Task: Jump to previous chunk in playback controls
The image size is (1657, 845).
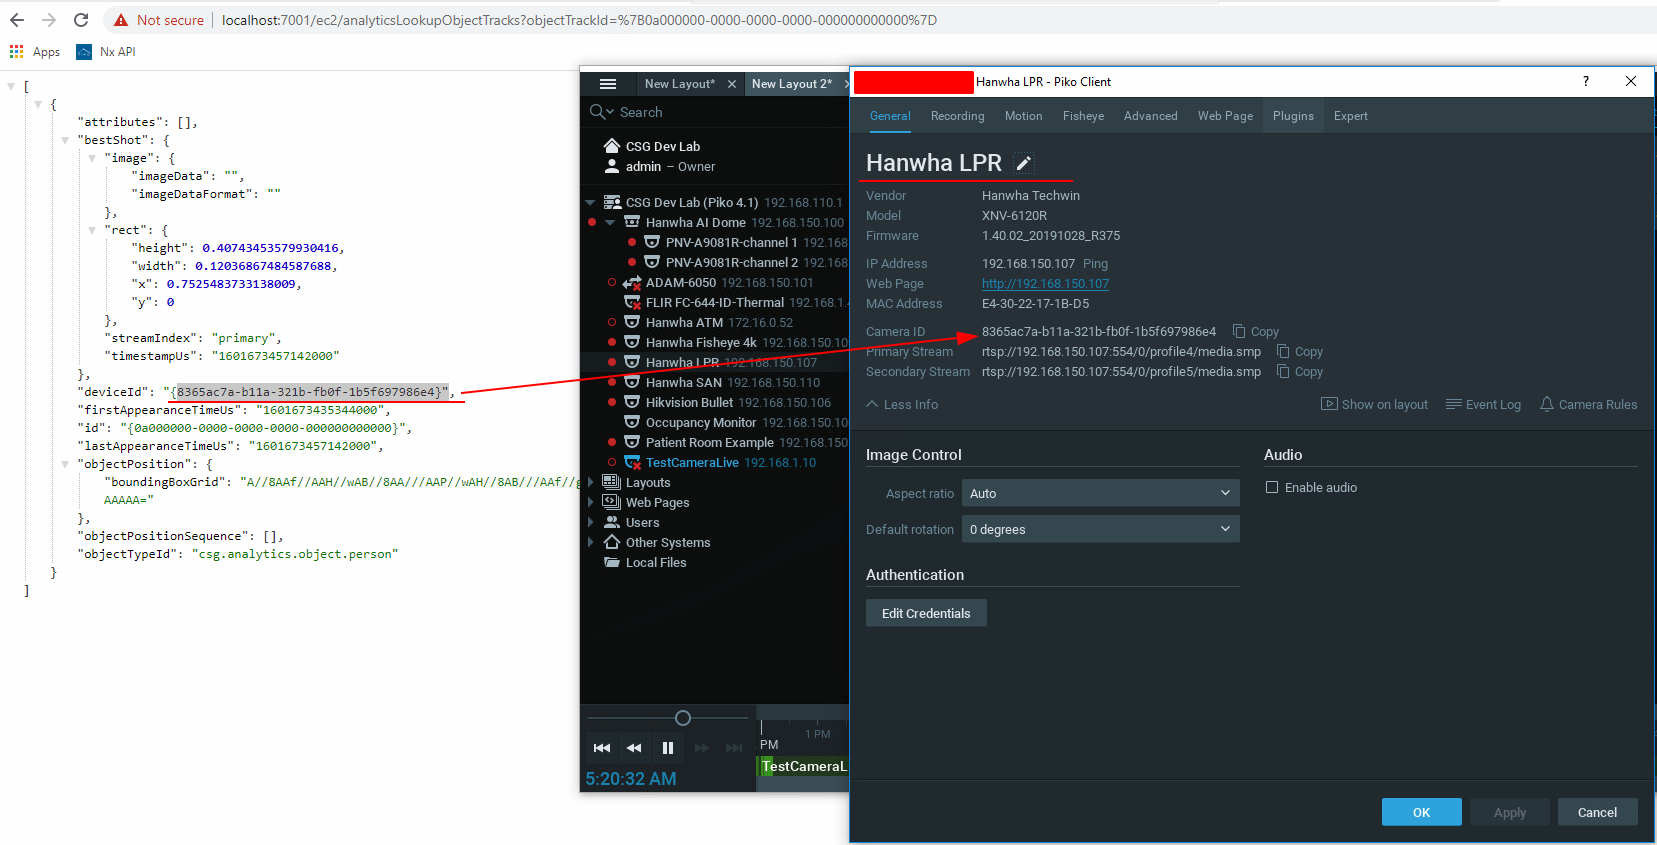Action: [x=602, y=748]
